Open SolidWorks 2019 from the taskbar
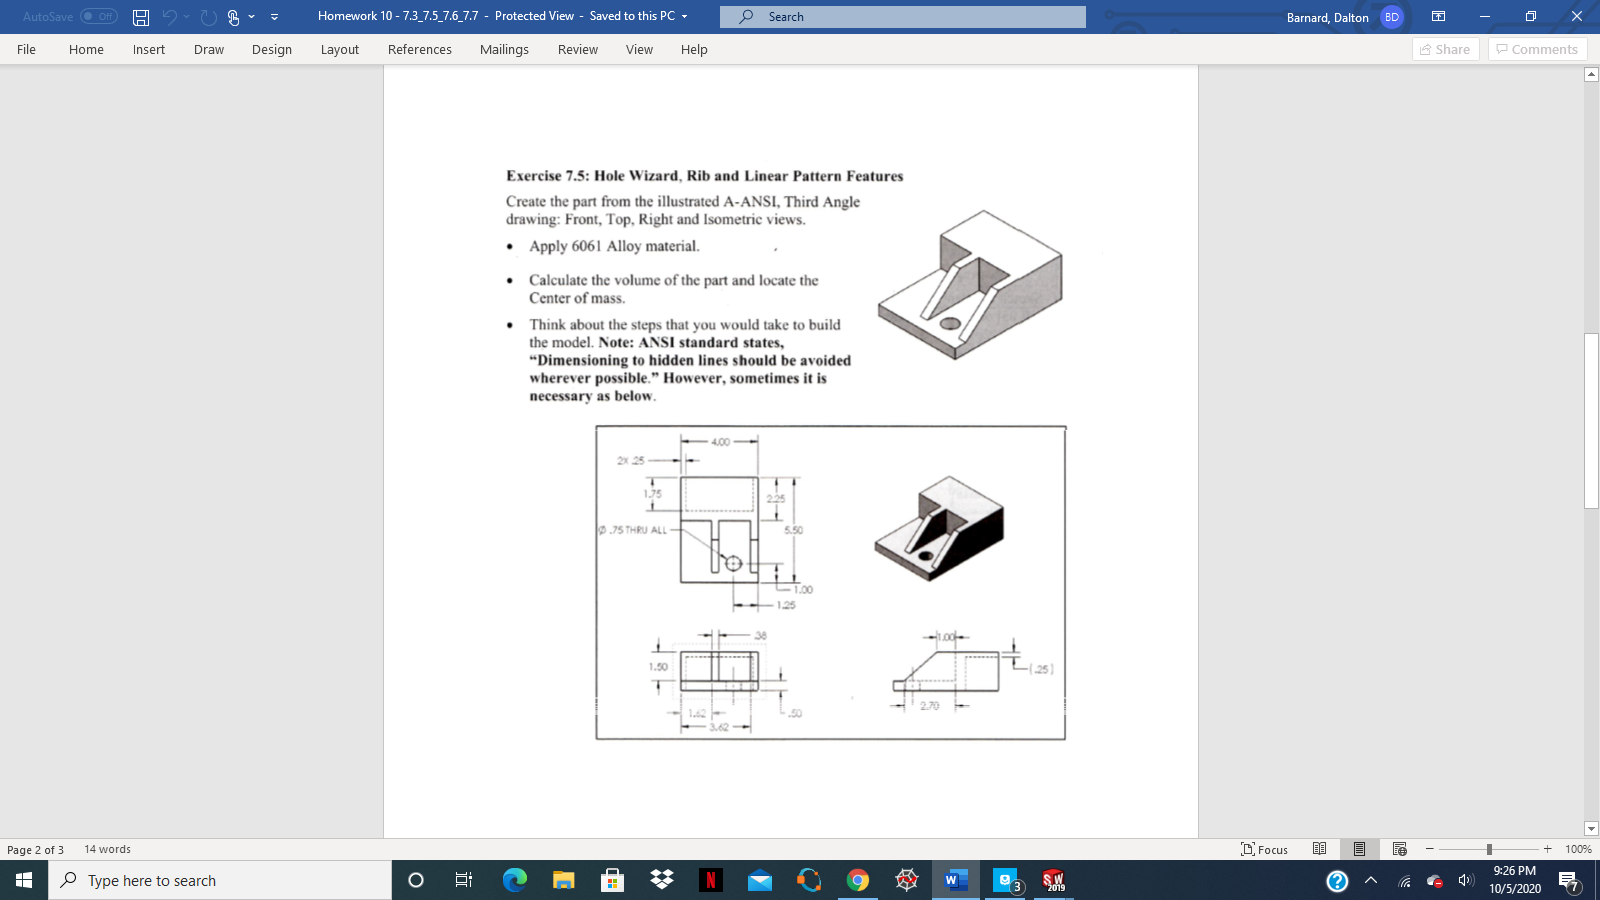The image size is (1600, 900). (x=1052, y=880)
